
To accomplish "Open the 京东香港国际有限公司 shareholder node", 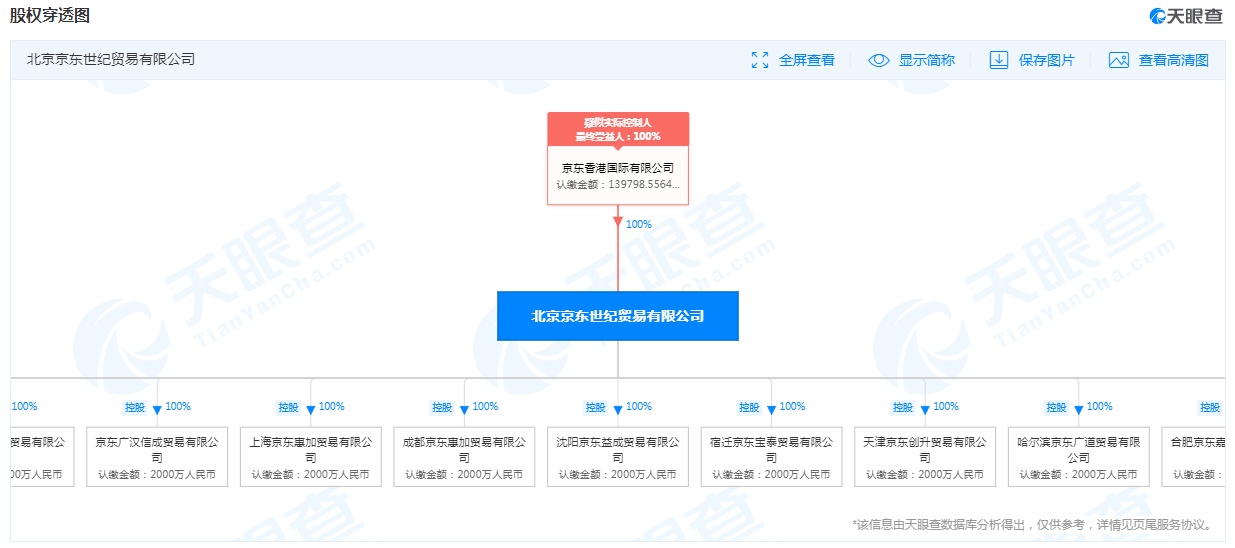I will pyautogui.click(x=617, y=176).
